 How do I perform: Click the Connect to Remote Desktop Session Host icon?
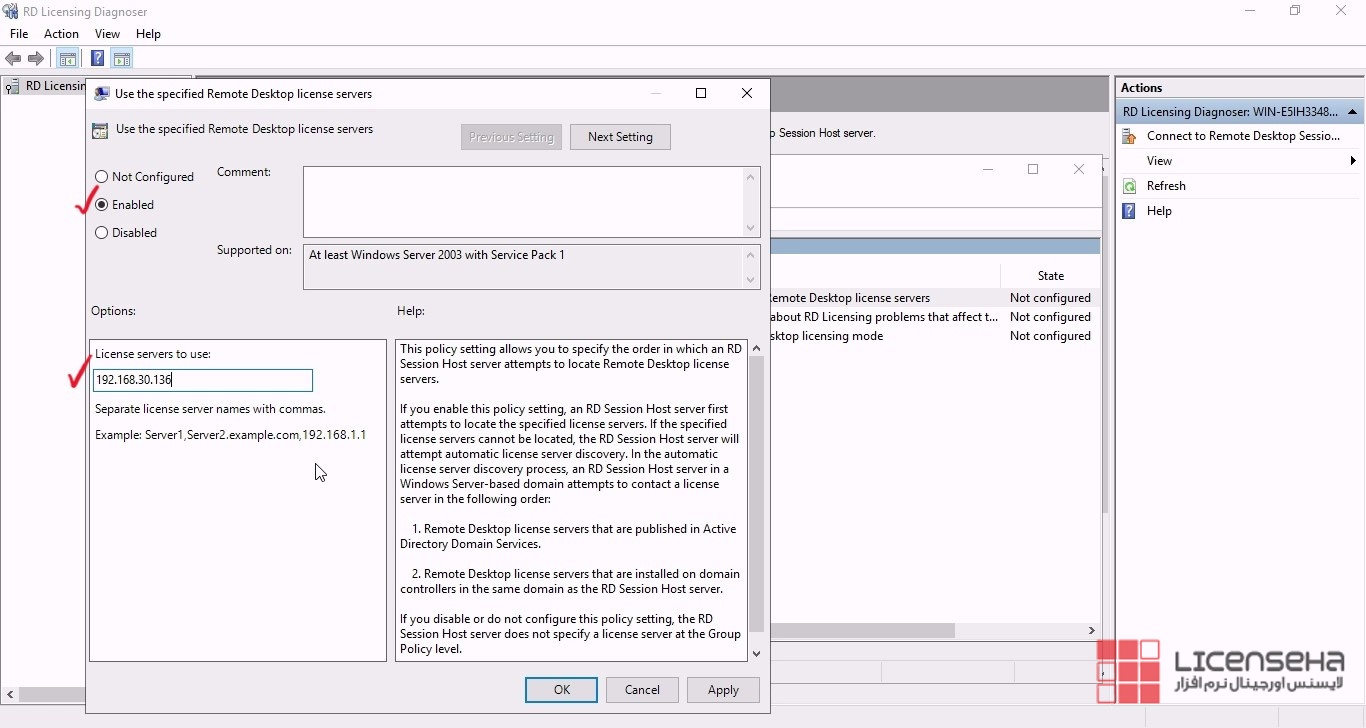pos(1130,136)
